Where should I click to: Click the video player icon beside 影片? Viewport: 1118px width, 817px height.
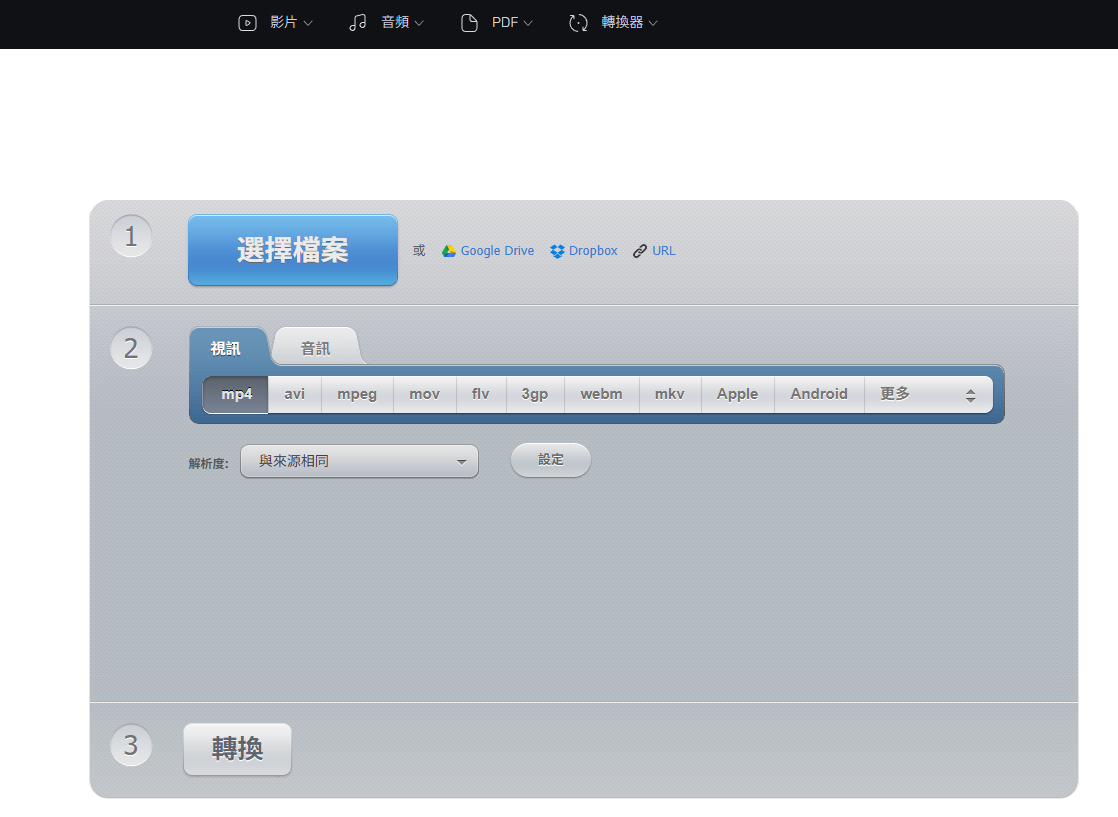(246, 22)
